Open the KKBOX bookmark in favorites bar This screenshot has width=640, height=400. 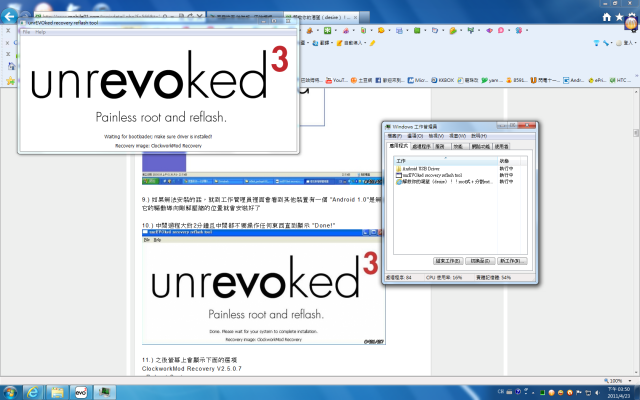(x=443, y=80)
